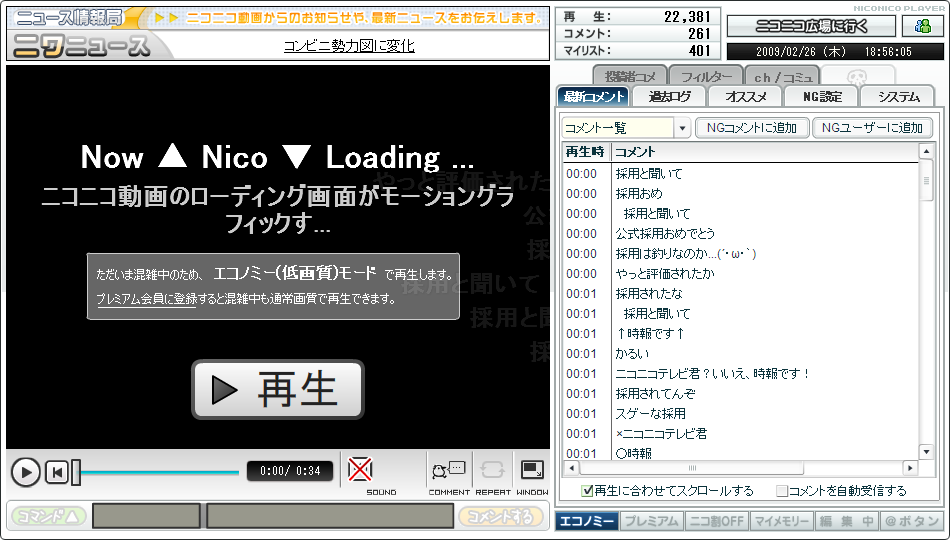950x540 pixels.
Task: Select the comment やっと評価されたか
Action: click(x=665, y=273)
